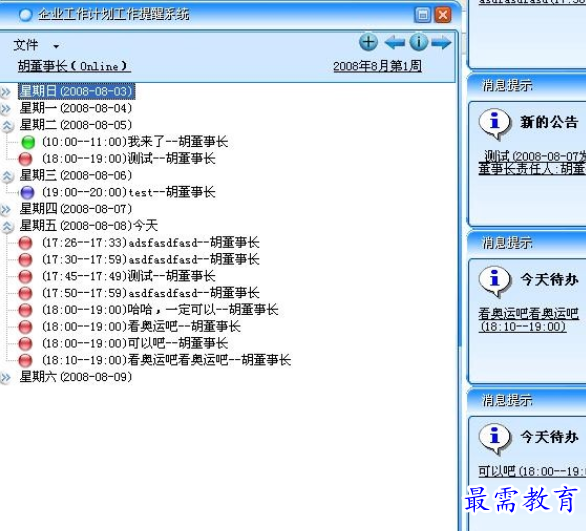Image resolution: width=586 pixels, height=531 pixels.
Task: Click info bubble icon in middle 今天待办 popup
Action: pos(494,281)
